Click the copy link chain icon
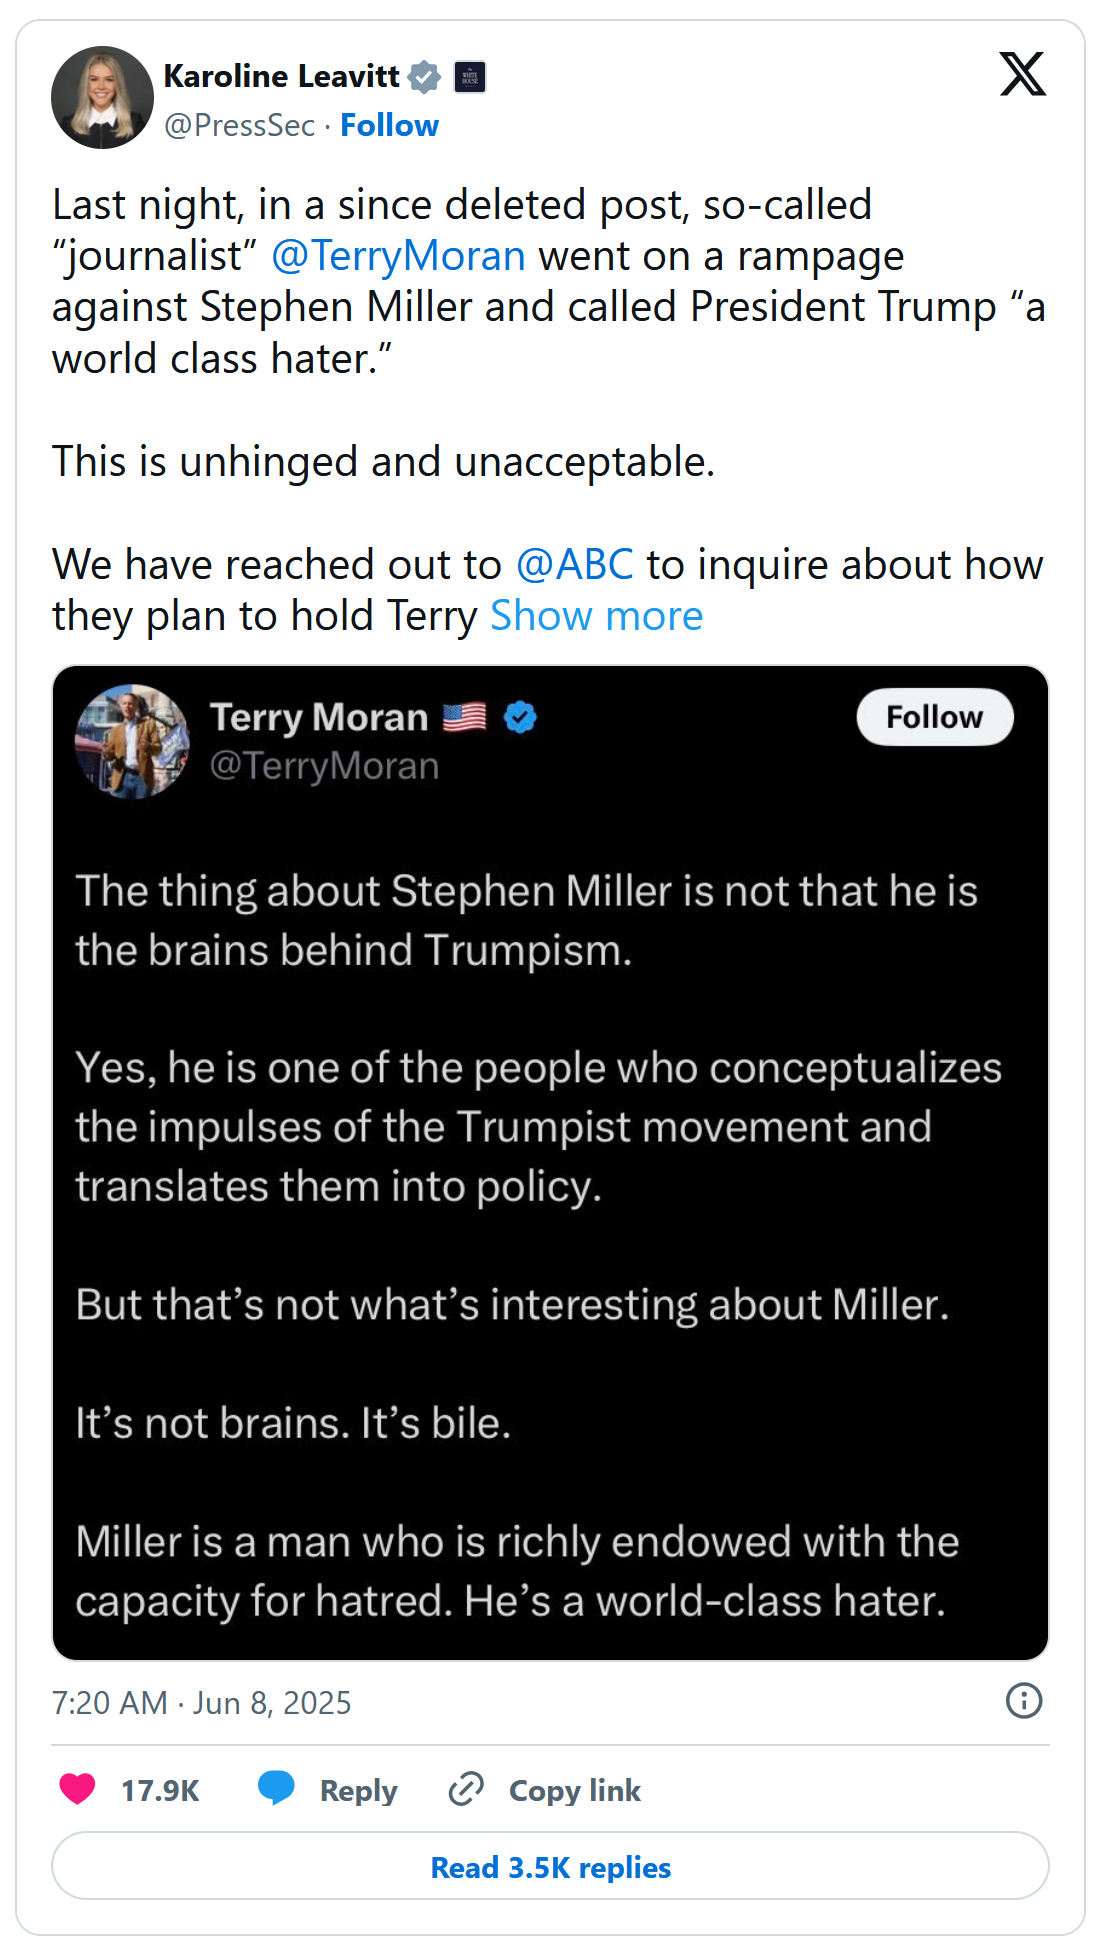 [x=466, y=1788]
